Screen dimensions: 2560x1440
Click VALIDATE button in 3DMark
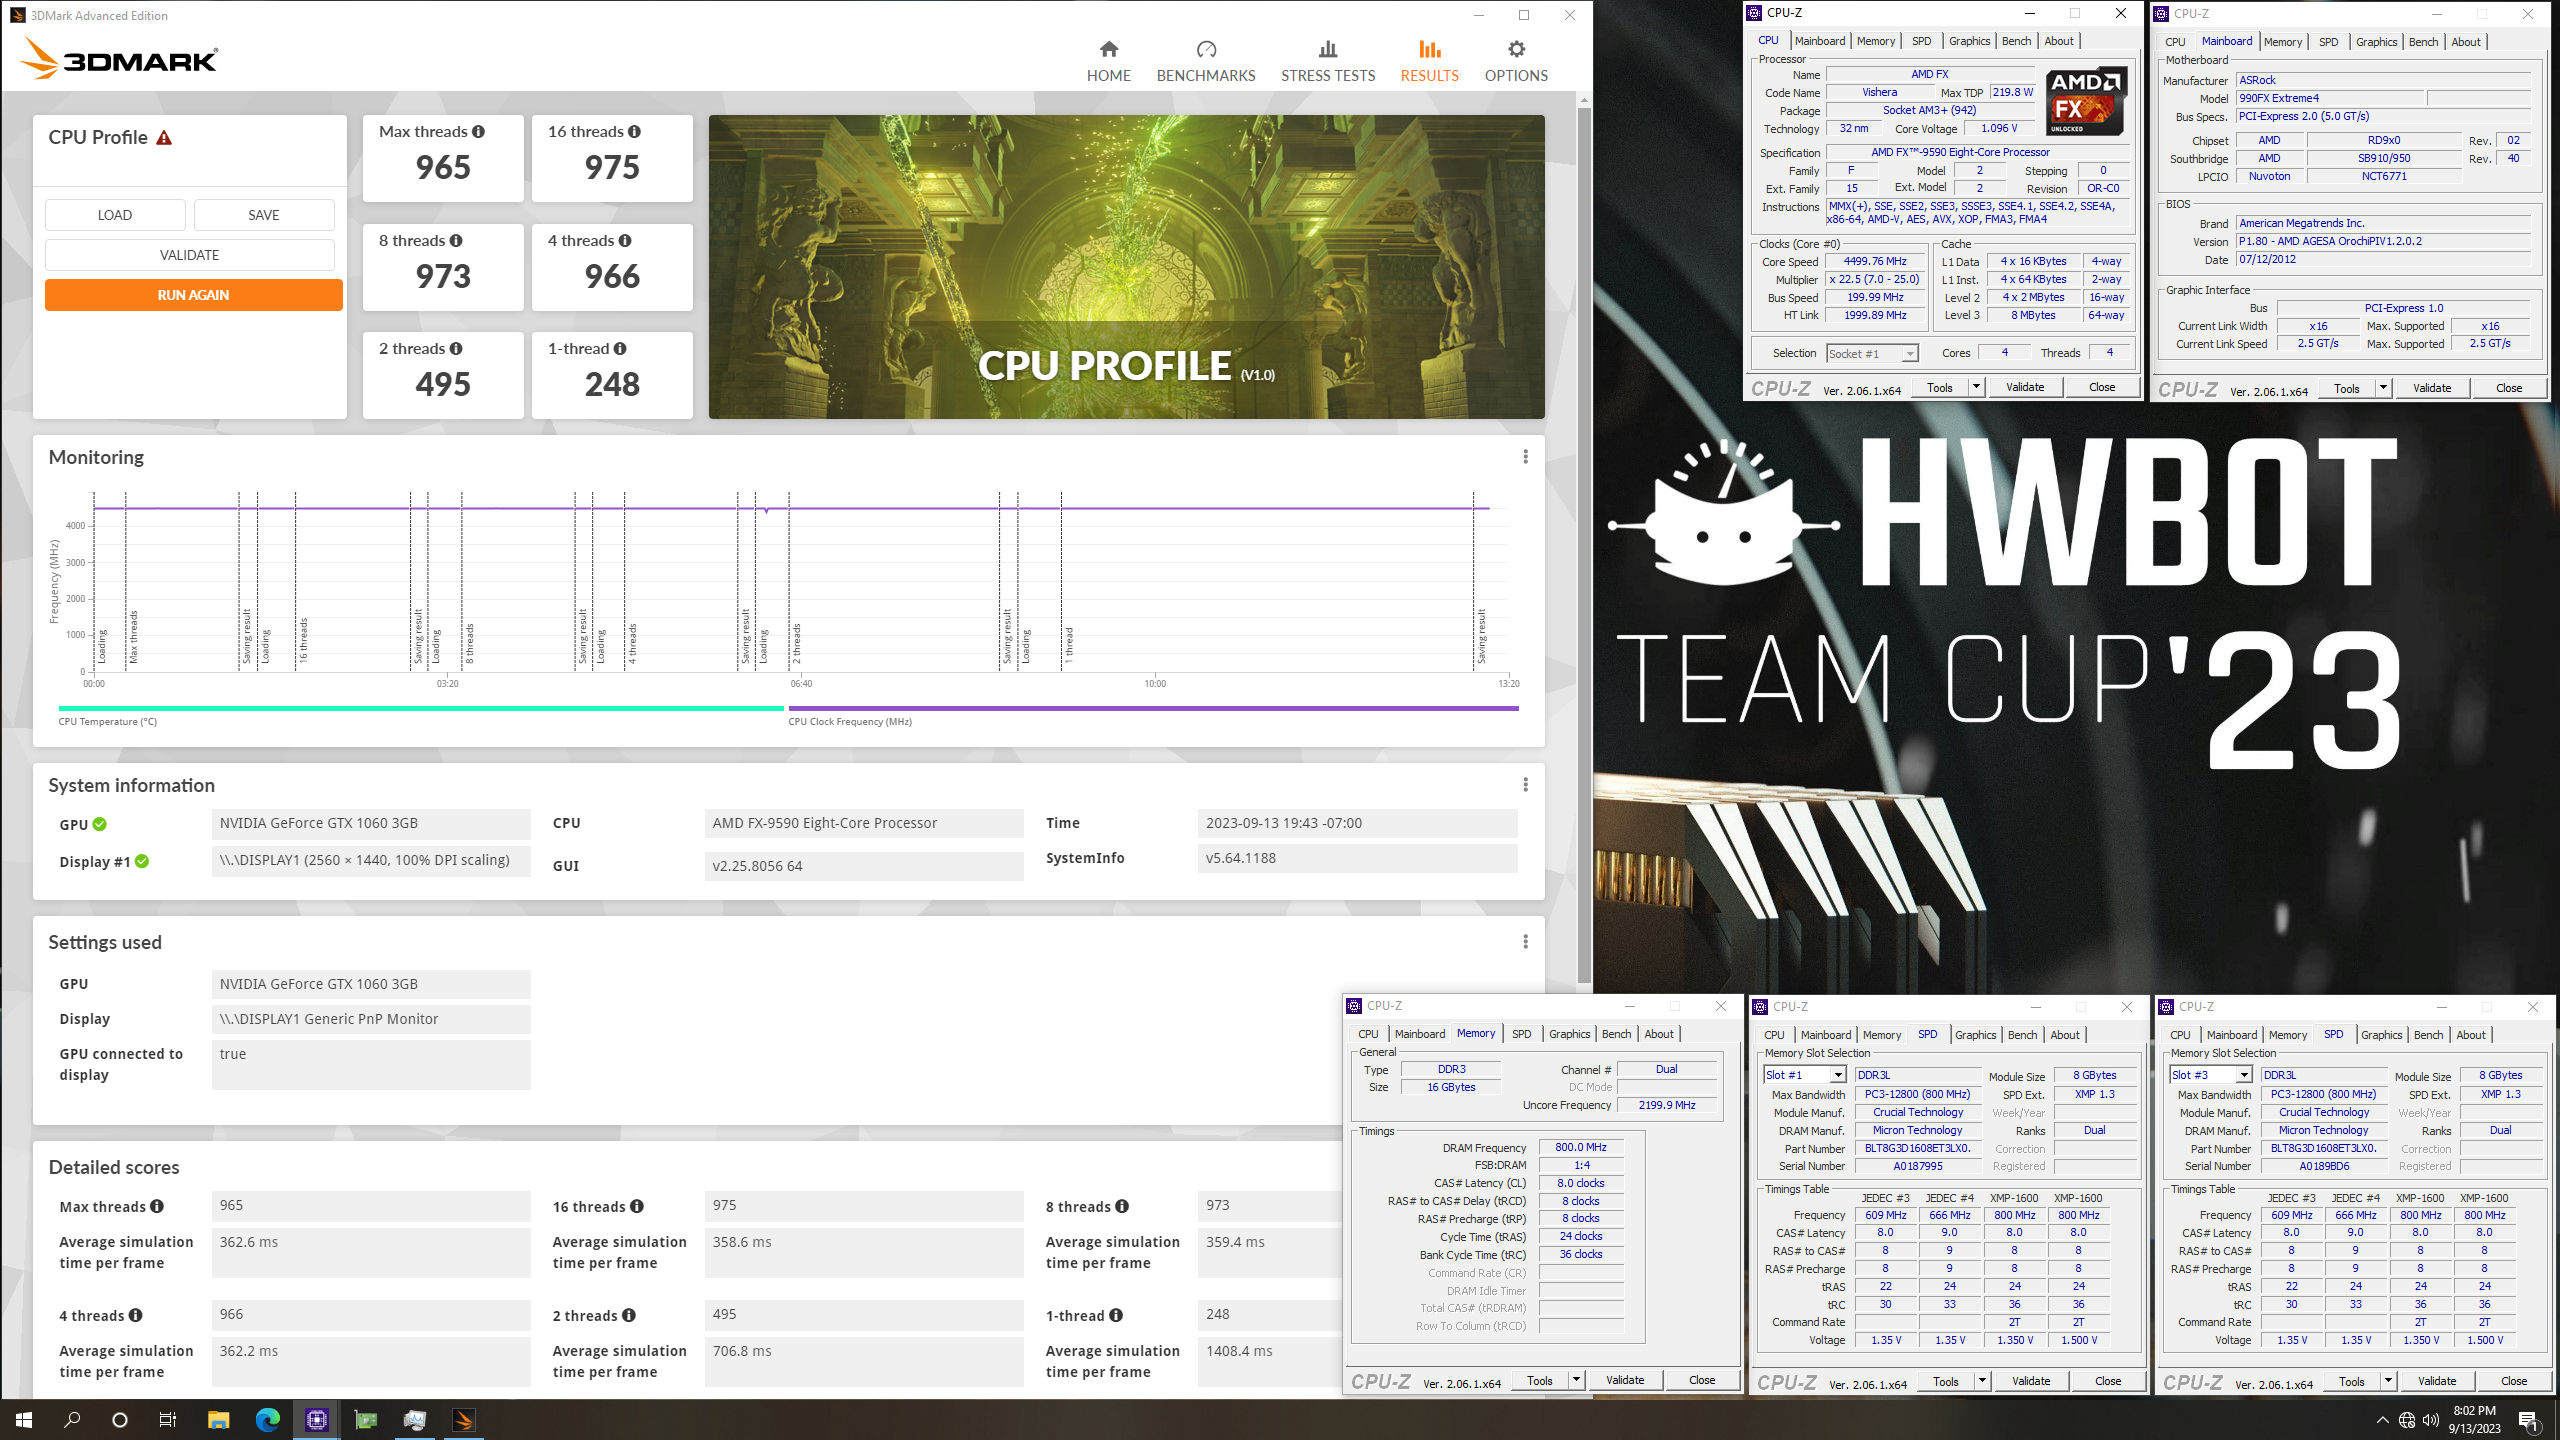click(190, 255)
